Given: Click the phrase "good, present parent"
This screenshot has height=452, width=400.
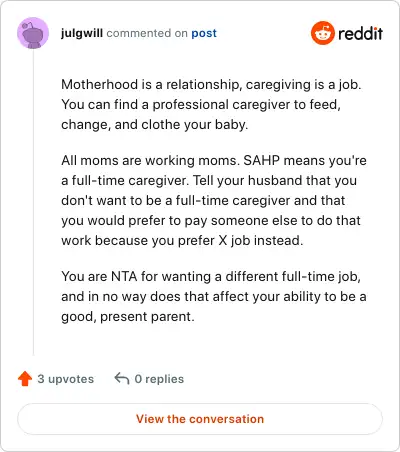Looking at the screenshot, I should coord(127,317).
